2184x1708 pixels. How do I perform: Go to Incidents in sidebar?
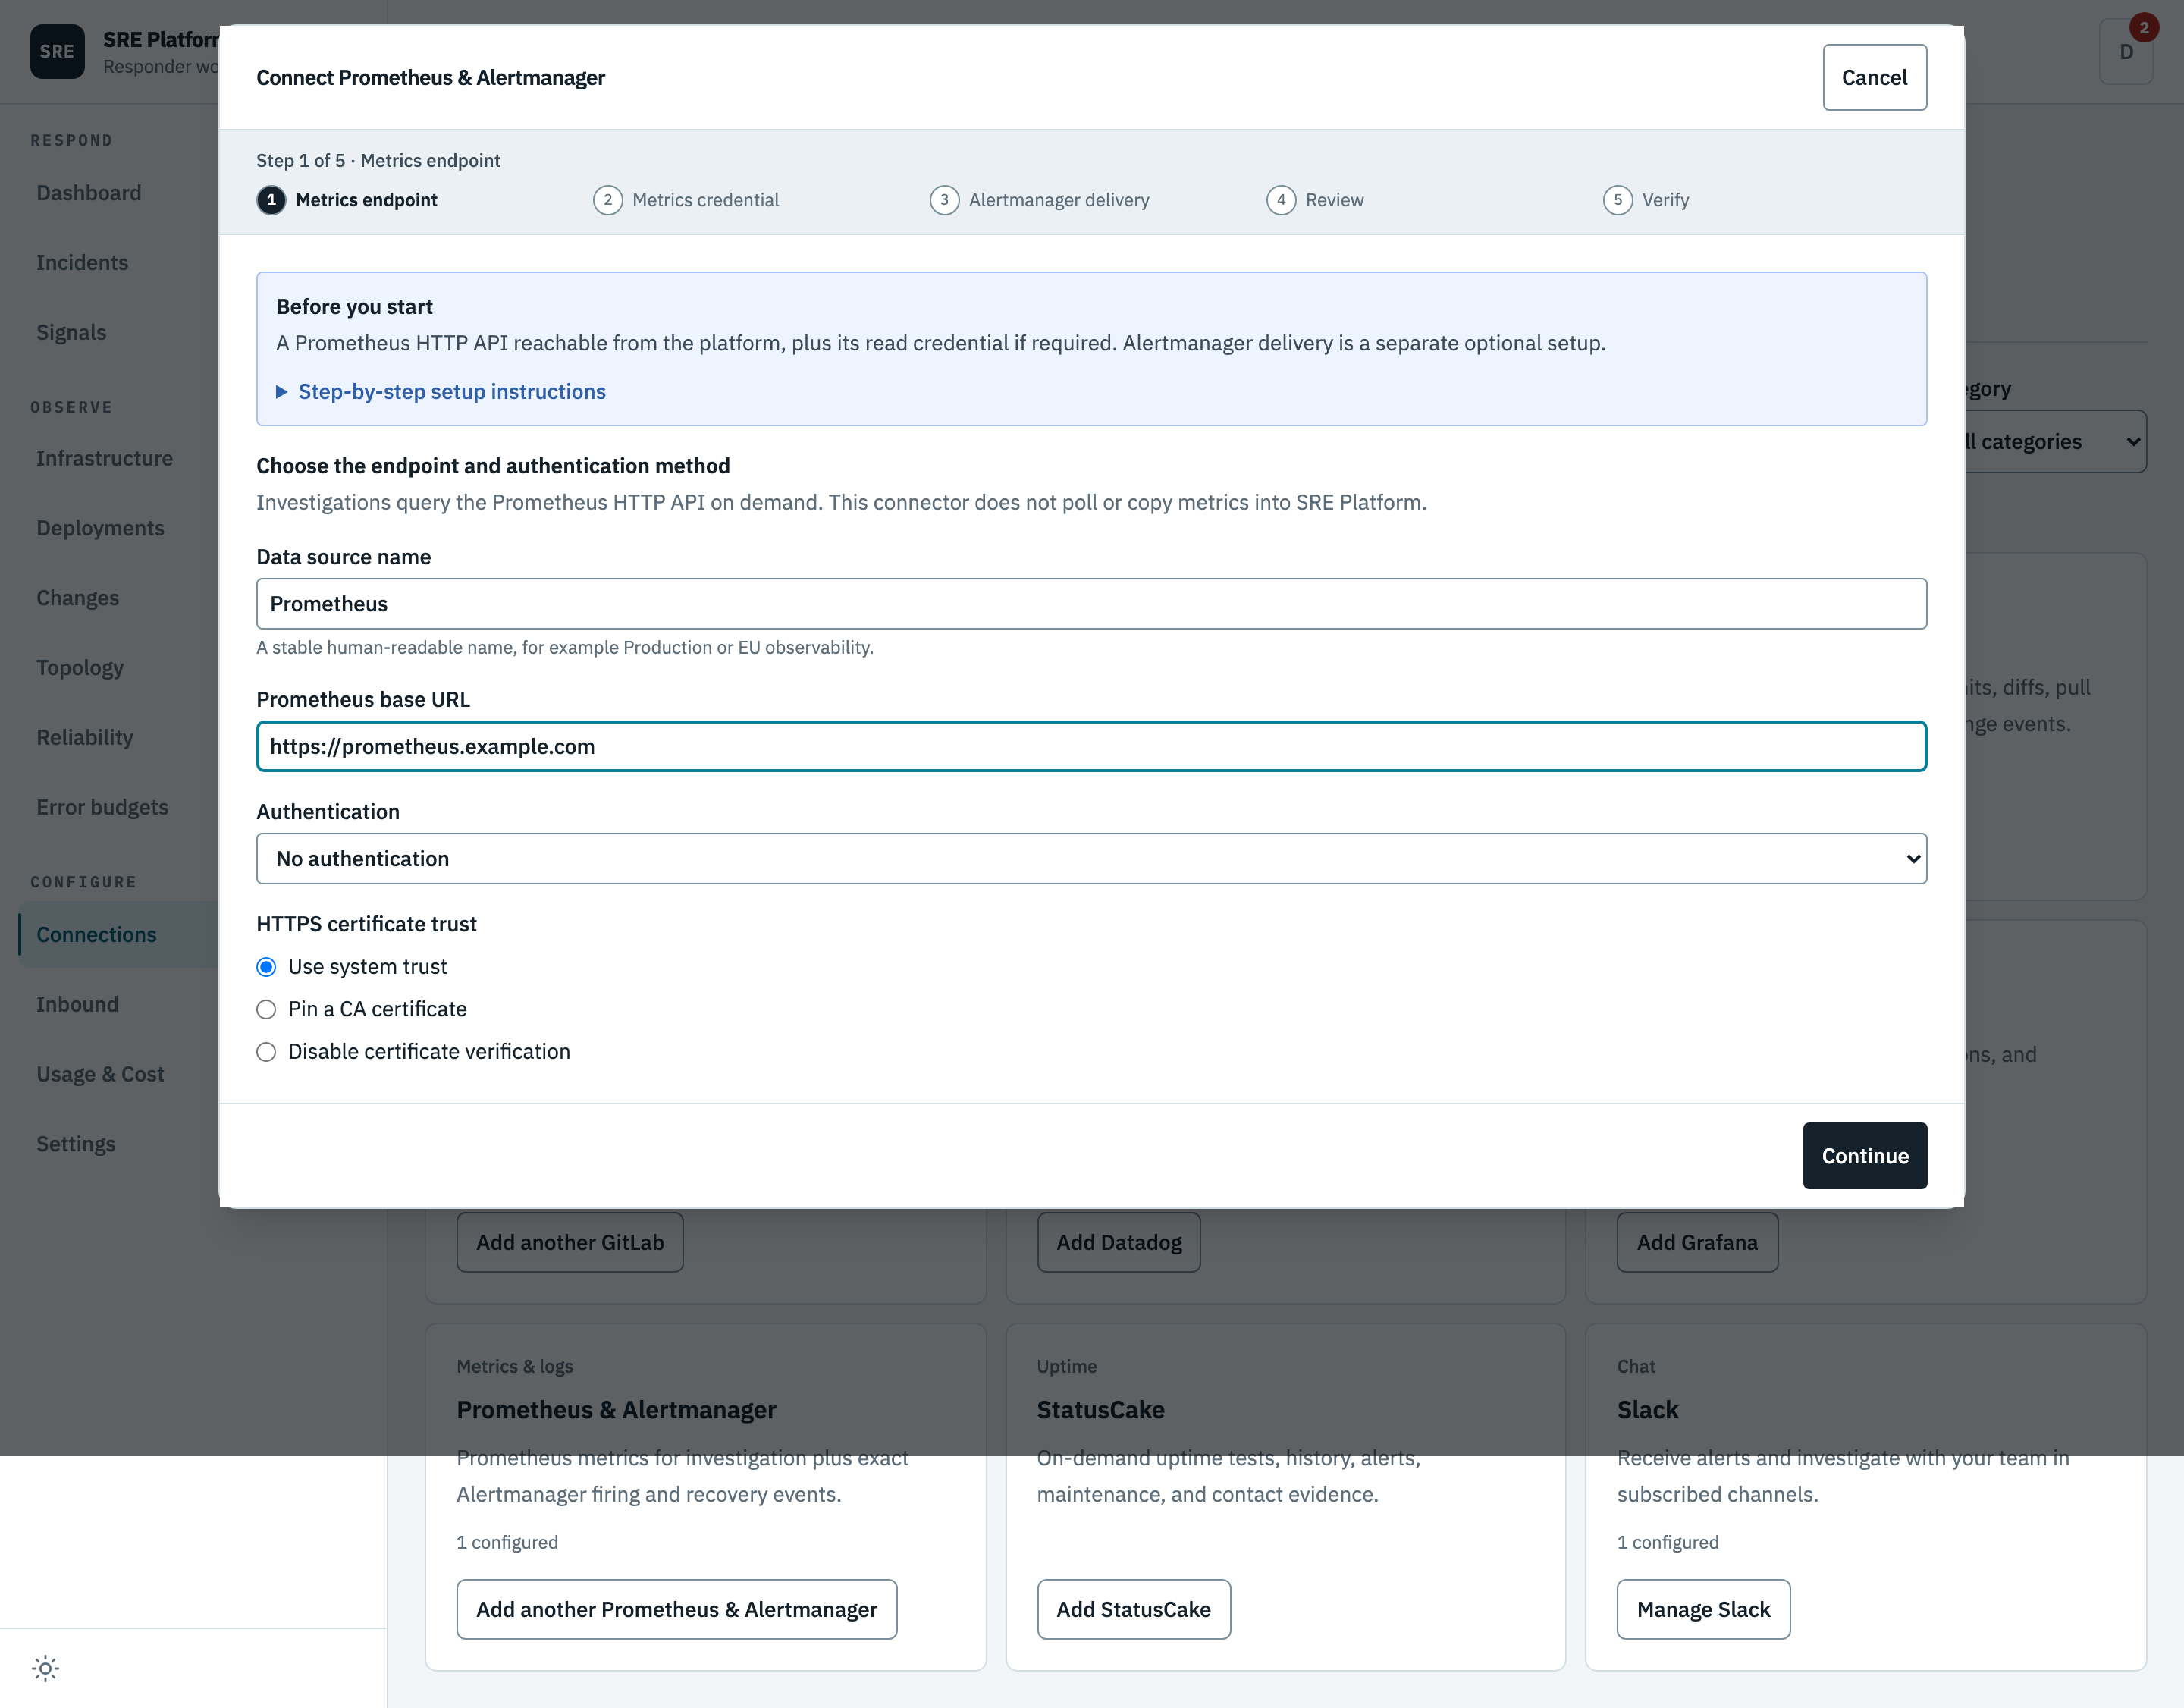(82, 263)
